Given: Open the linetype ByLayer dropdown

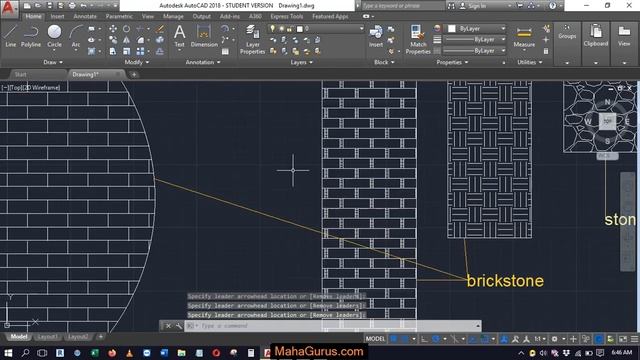Looking at the screenshot, I should pos(475,51).
